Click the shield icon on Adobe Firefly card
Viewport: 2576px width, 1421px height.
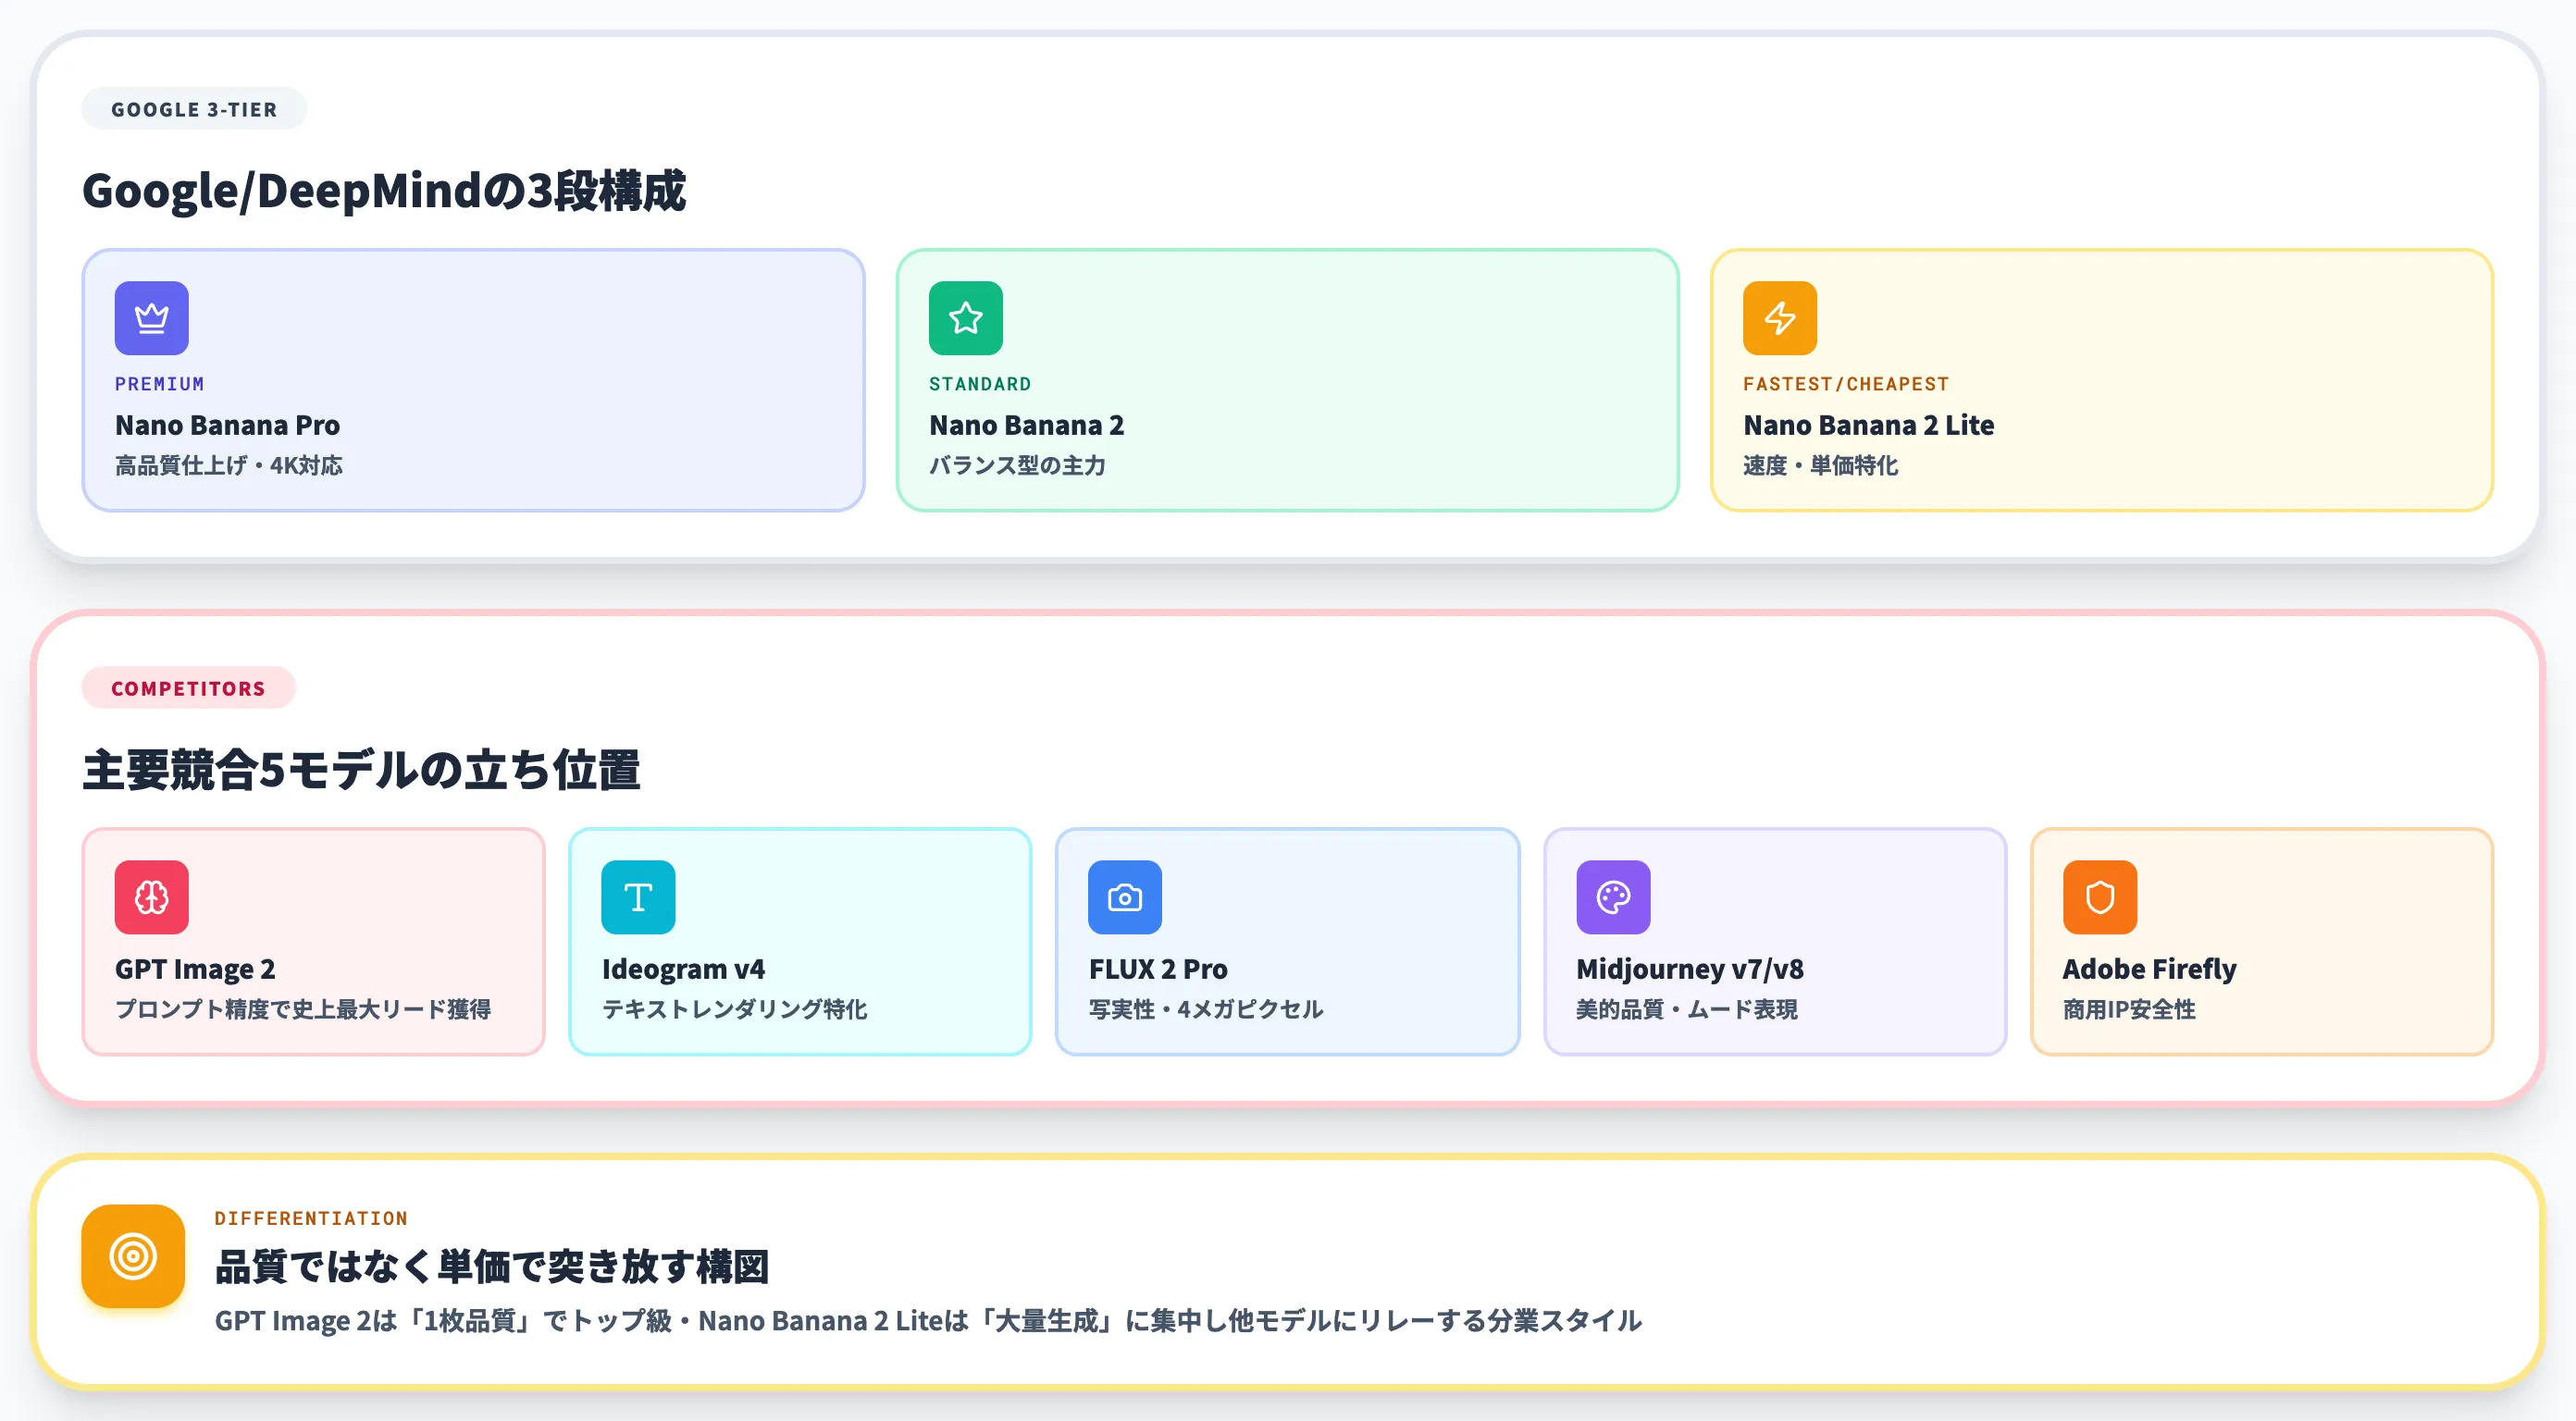[x=2100, y=897]
